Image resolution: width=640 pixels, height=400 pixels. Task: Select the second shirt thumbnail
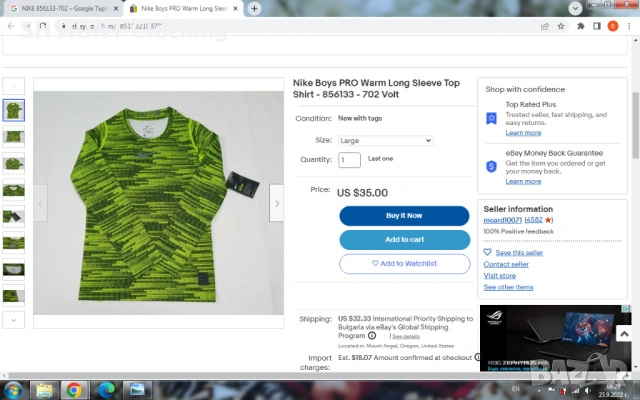[x=13, y=137]
